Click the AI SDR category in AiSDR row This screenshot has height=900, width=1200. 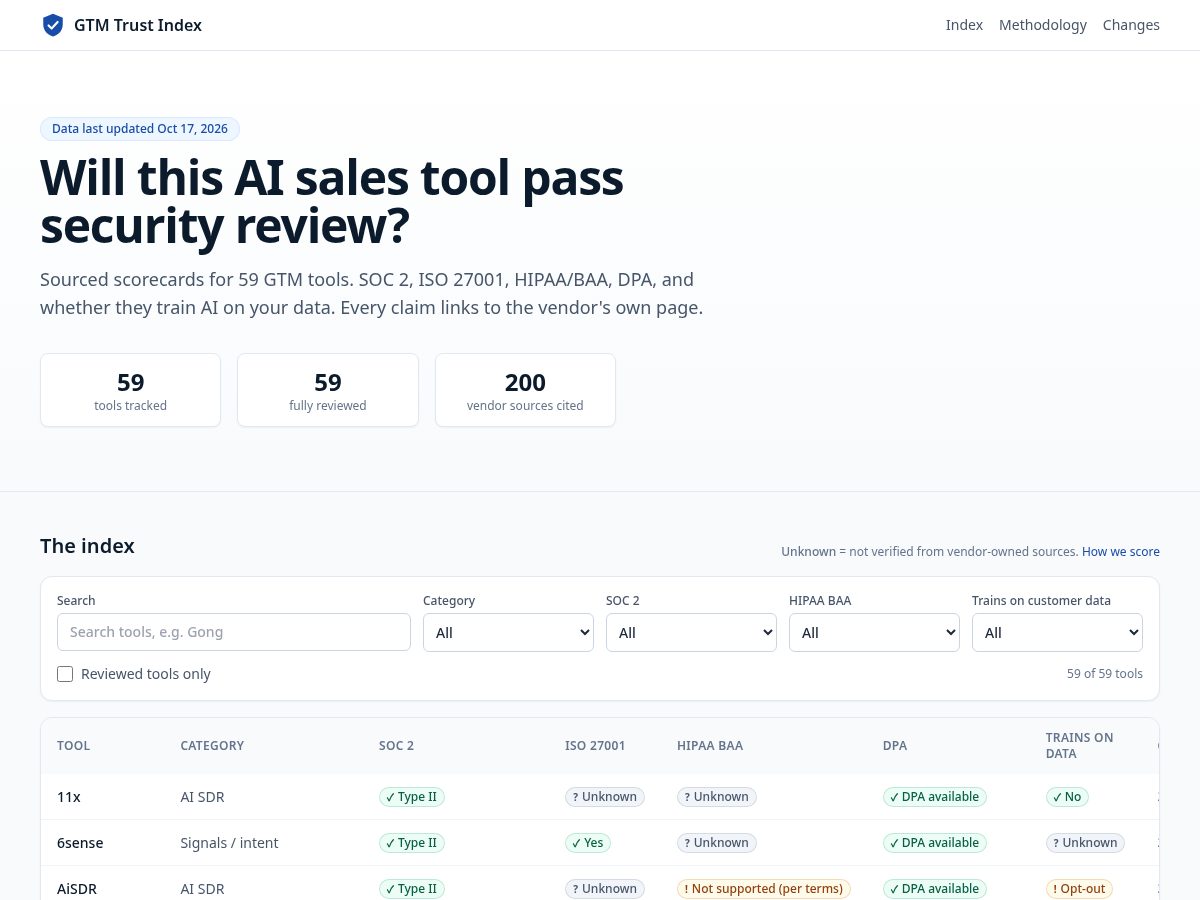[x=203, y=889]
